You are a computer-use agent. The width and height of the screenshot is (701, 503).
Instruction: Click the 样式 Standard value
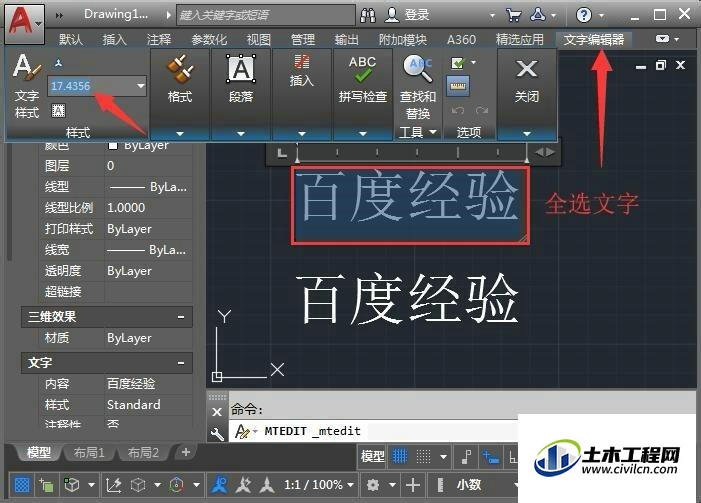pyautogui.click(x=148, y=405)
